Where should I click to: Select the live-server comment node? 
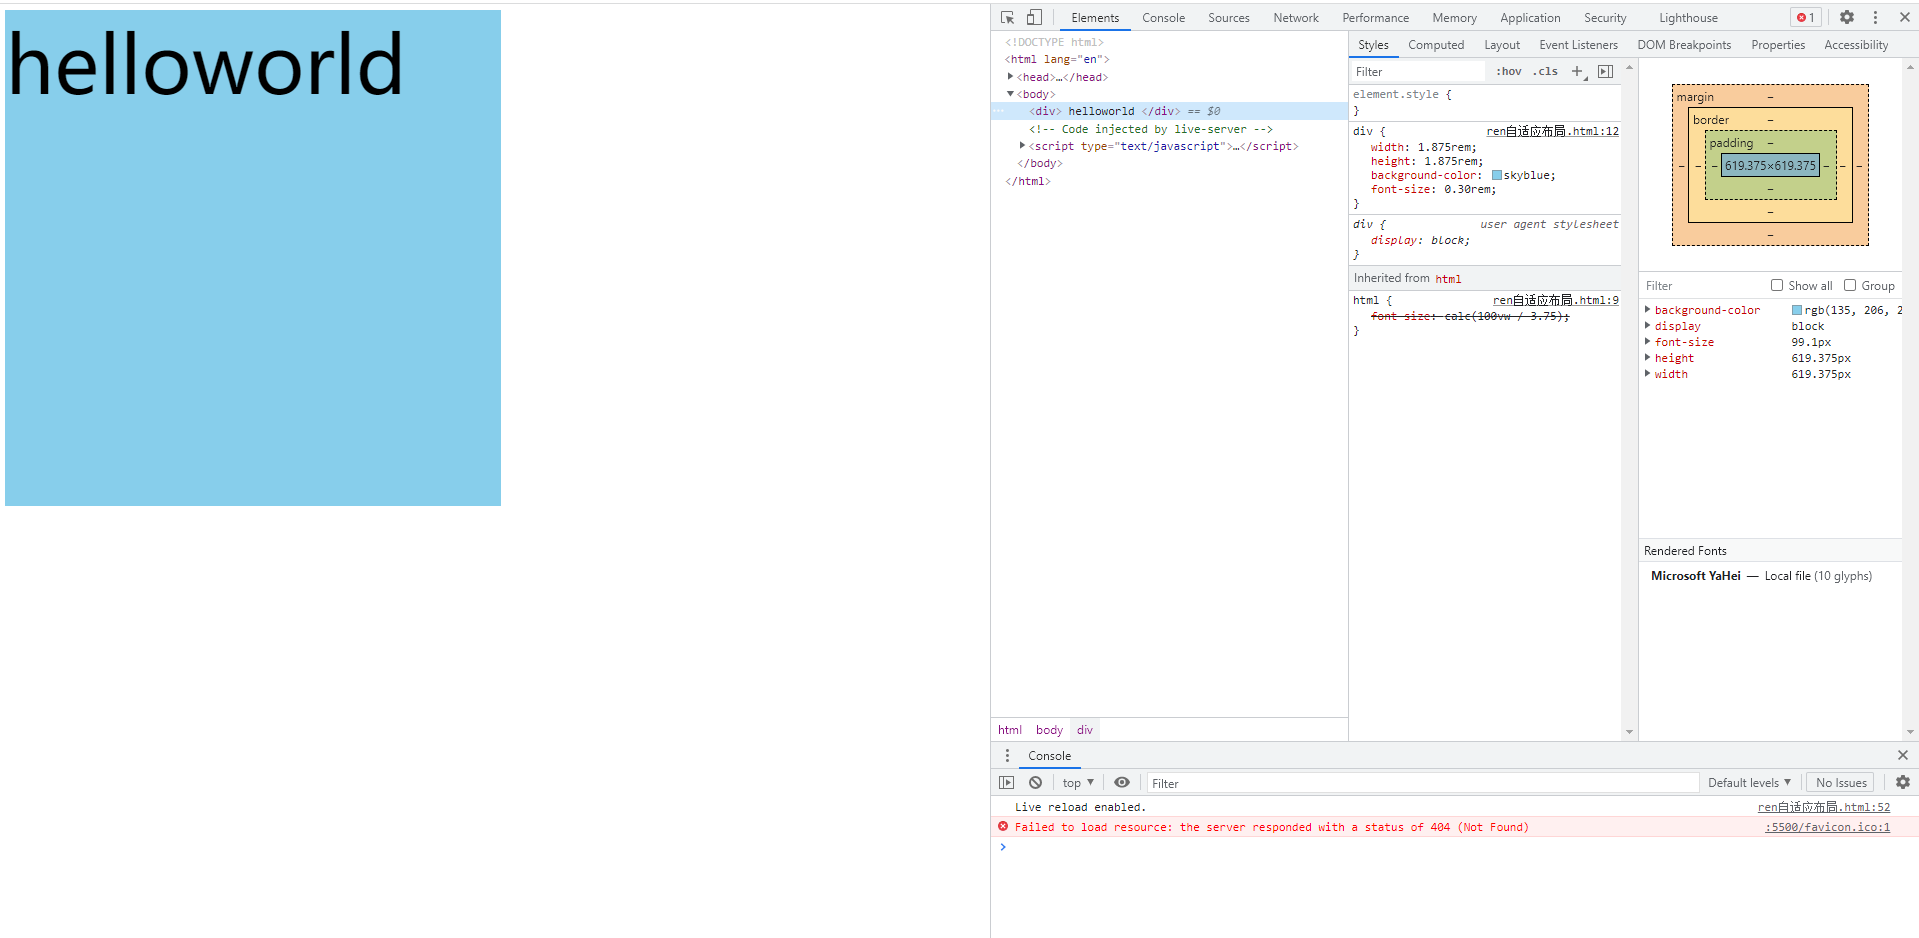click(1150, 129)
